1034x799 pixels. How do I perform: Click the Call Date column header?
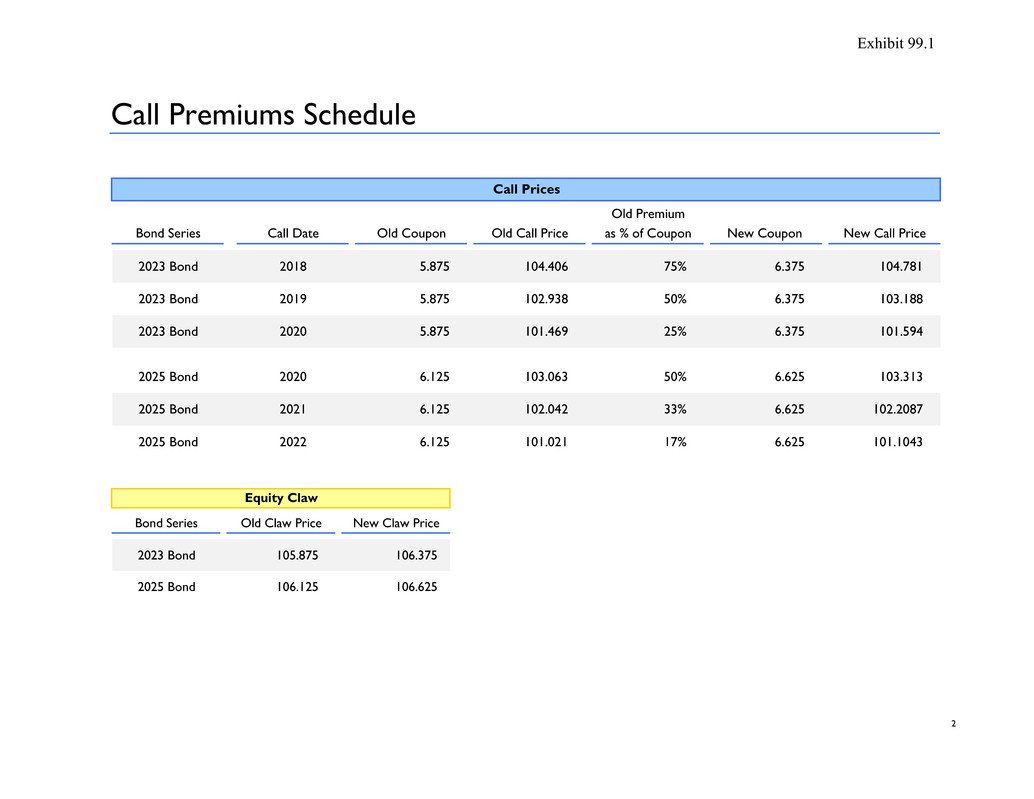(x=293, y=234)
